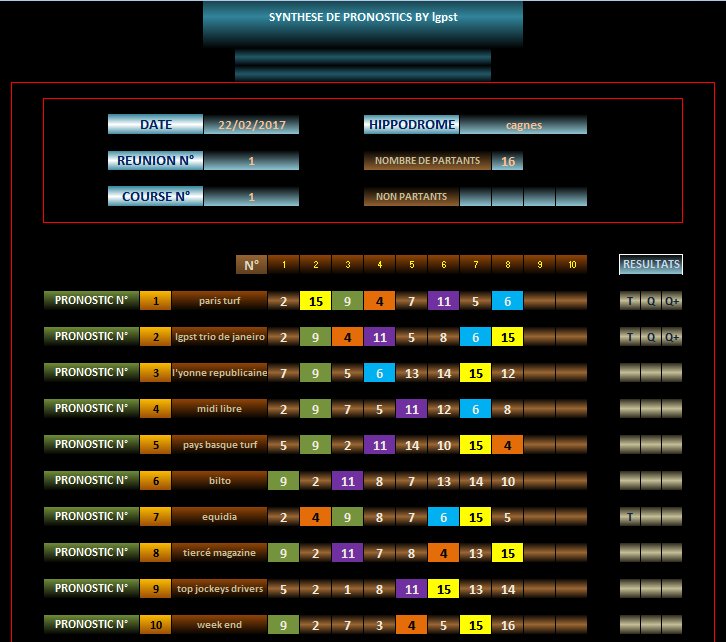Select Q+ result cell in lgpst trio de janeiro row
Image resolution: width=726 pixels, height=642 pixels.
[671, 337]
